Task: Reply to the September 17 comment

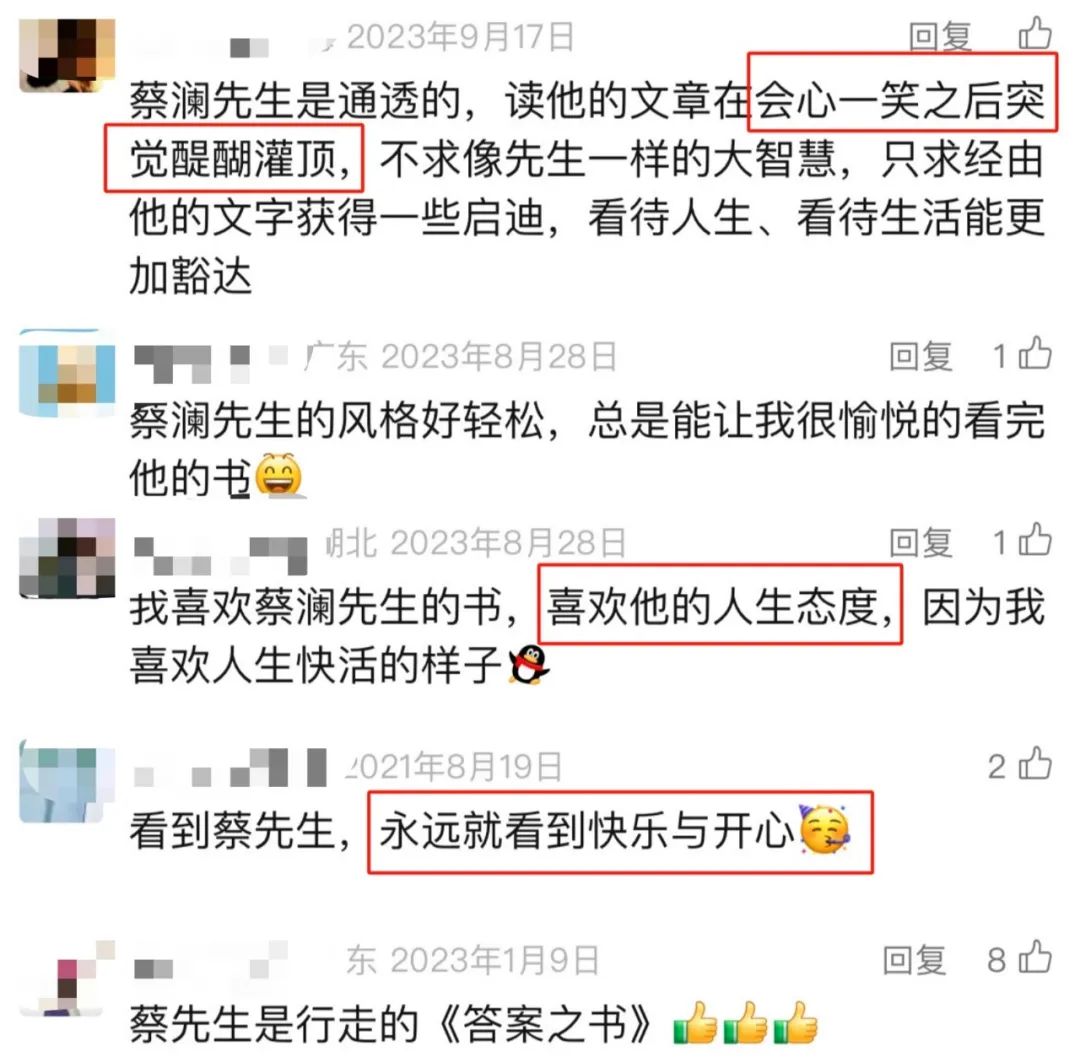Action: click(939, 36)
